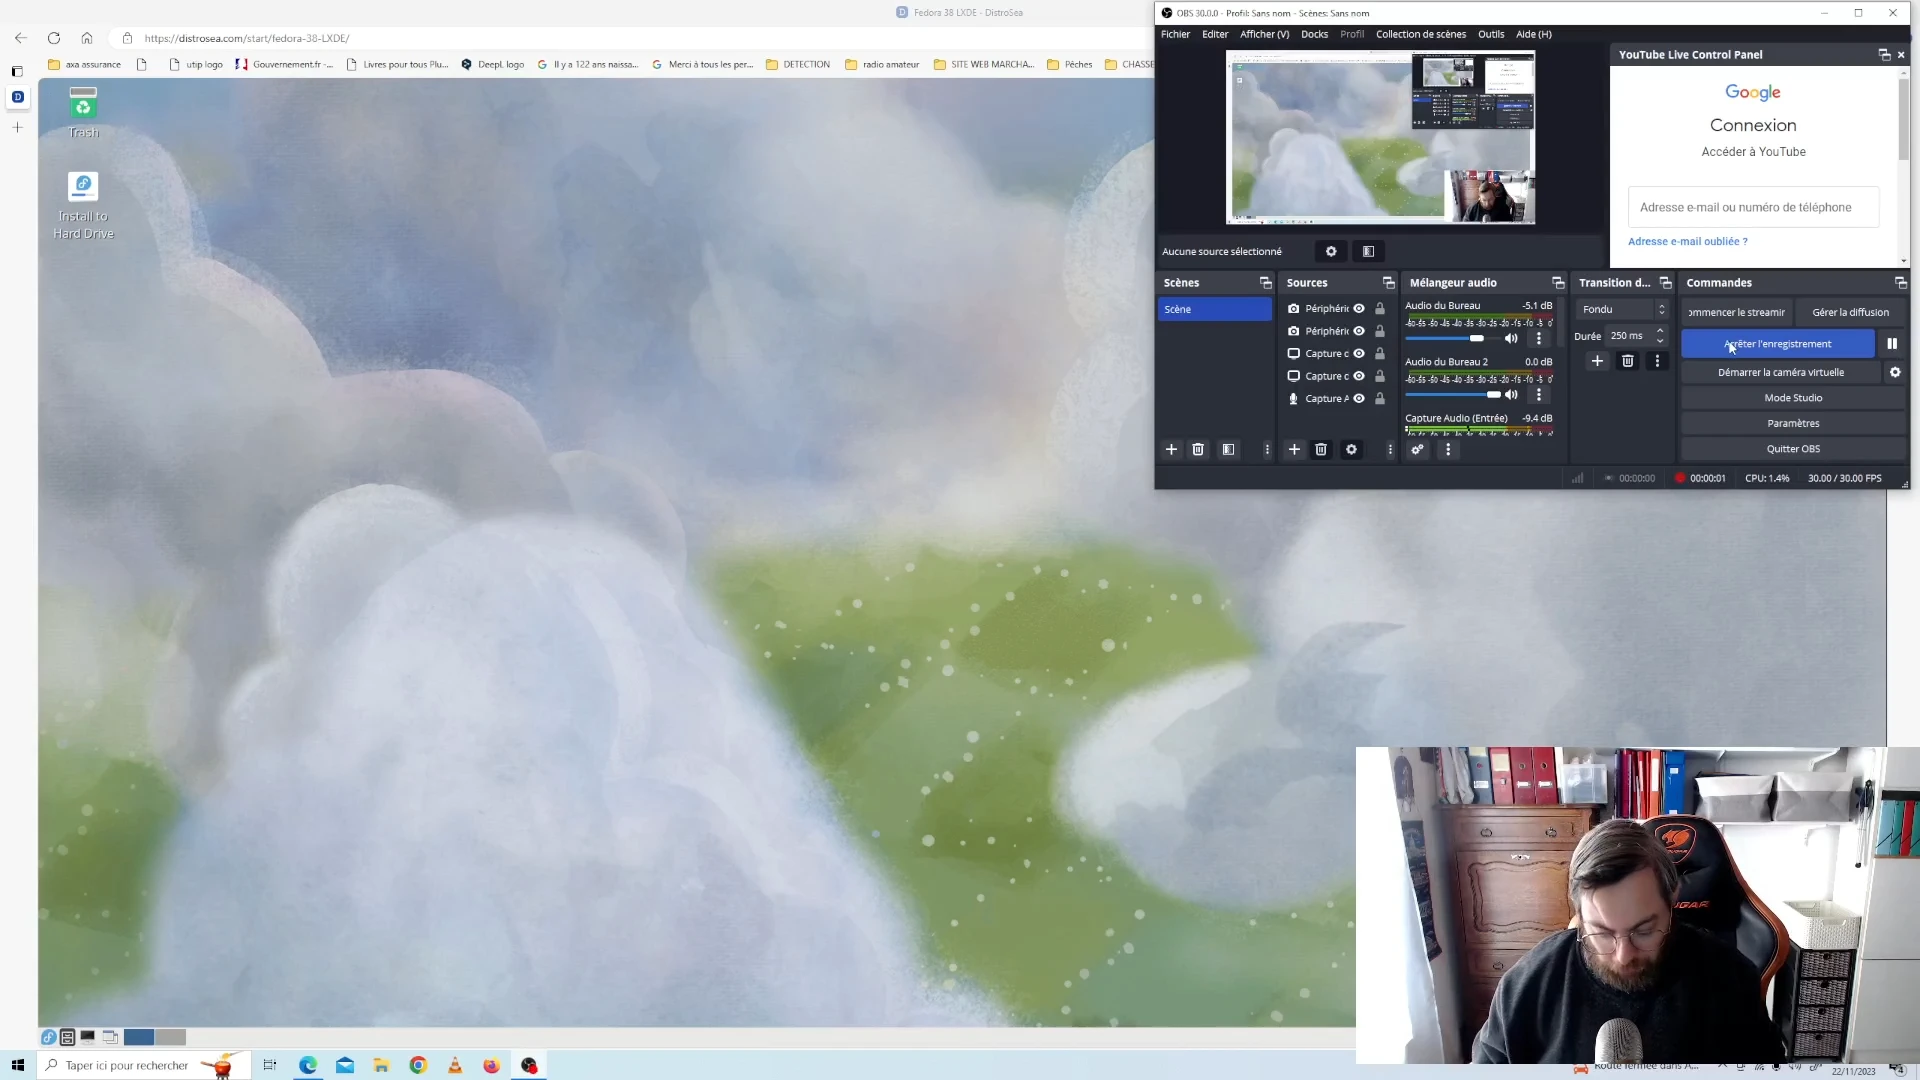Toggle visibility of Capture Audio source

(x=1359, y=399)
